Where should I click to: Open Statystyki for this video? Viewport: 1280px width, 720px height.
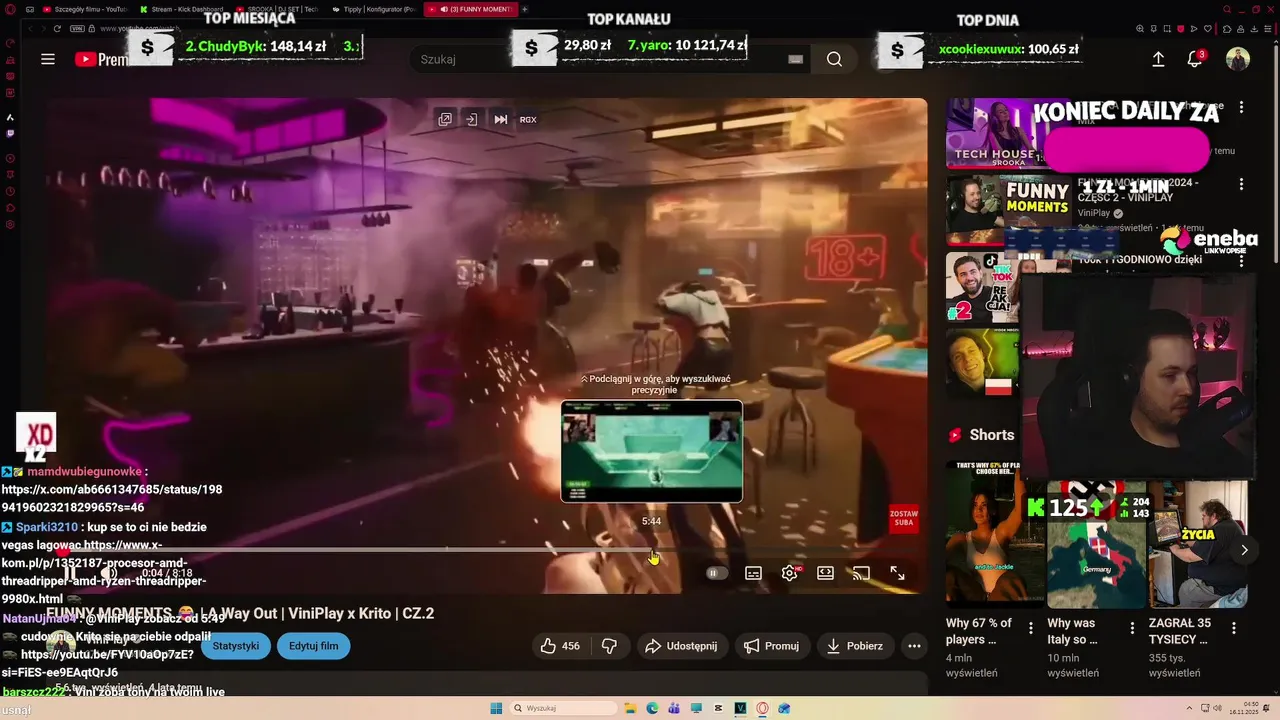point(235,646)
